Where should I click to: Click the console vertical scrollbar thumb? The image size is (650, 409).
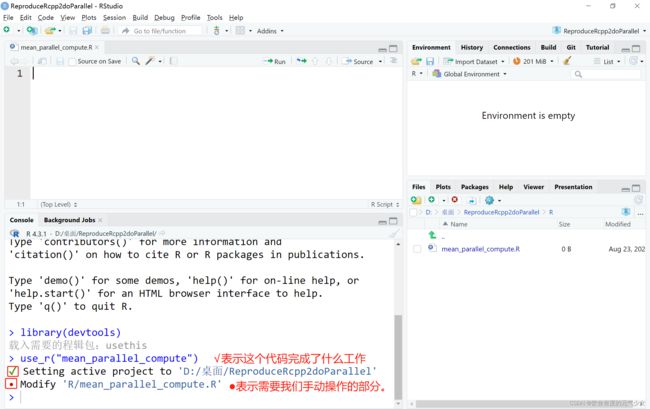click(x=398, y=356)
